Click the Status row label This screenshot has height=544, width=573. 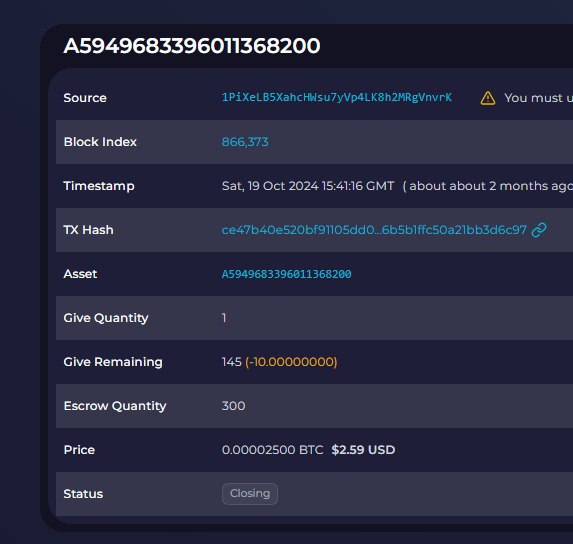pyautogui.click(x=83, y=494)
